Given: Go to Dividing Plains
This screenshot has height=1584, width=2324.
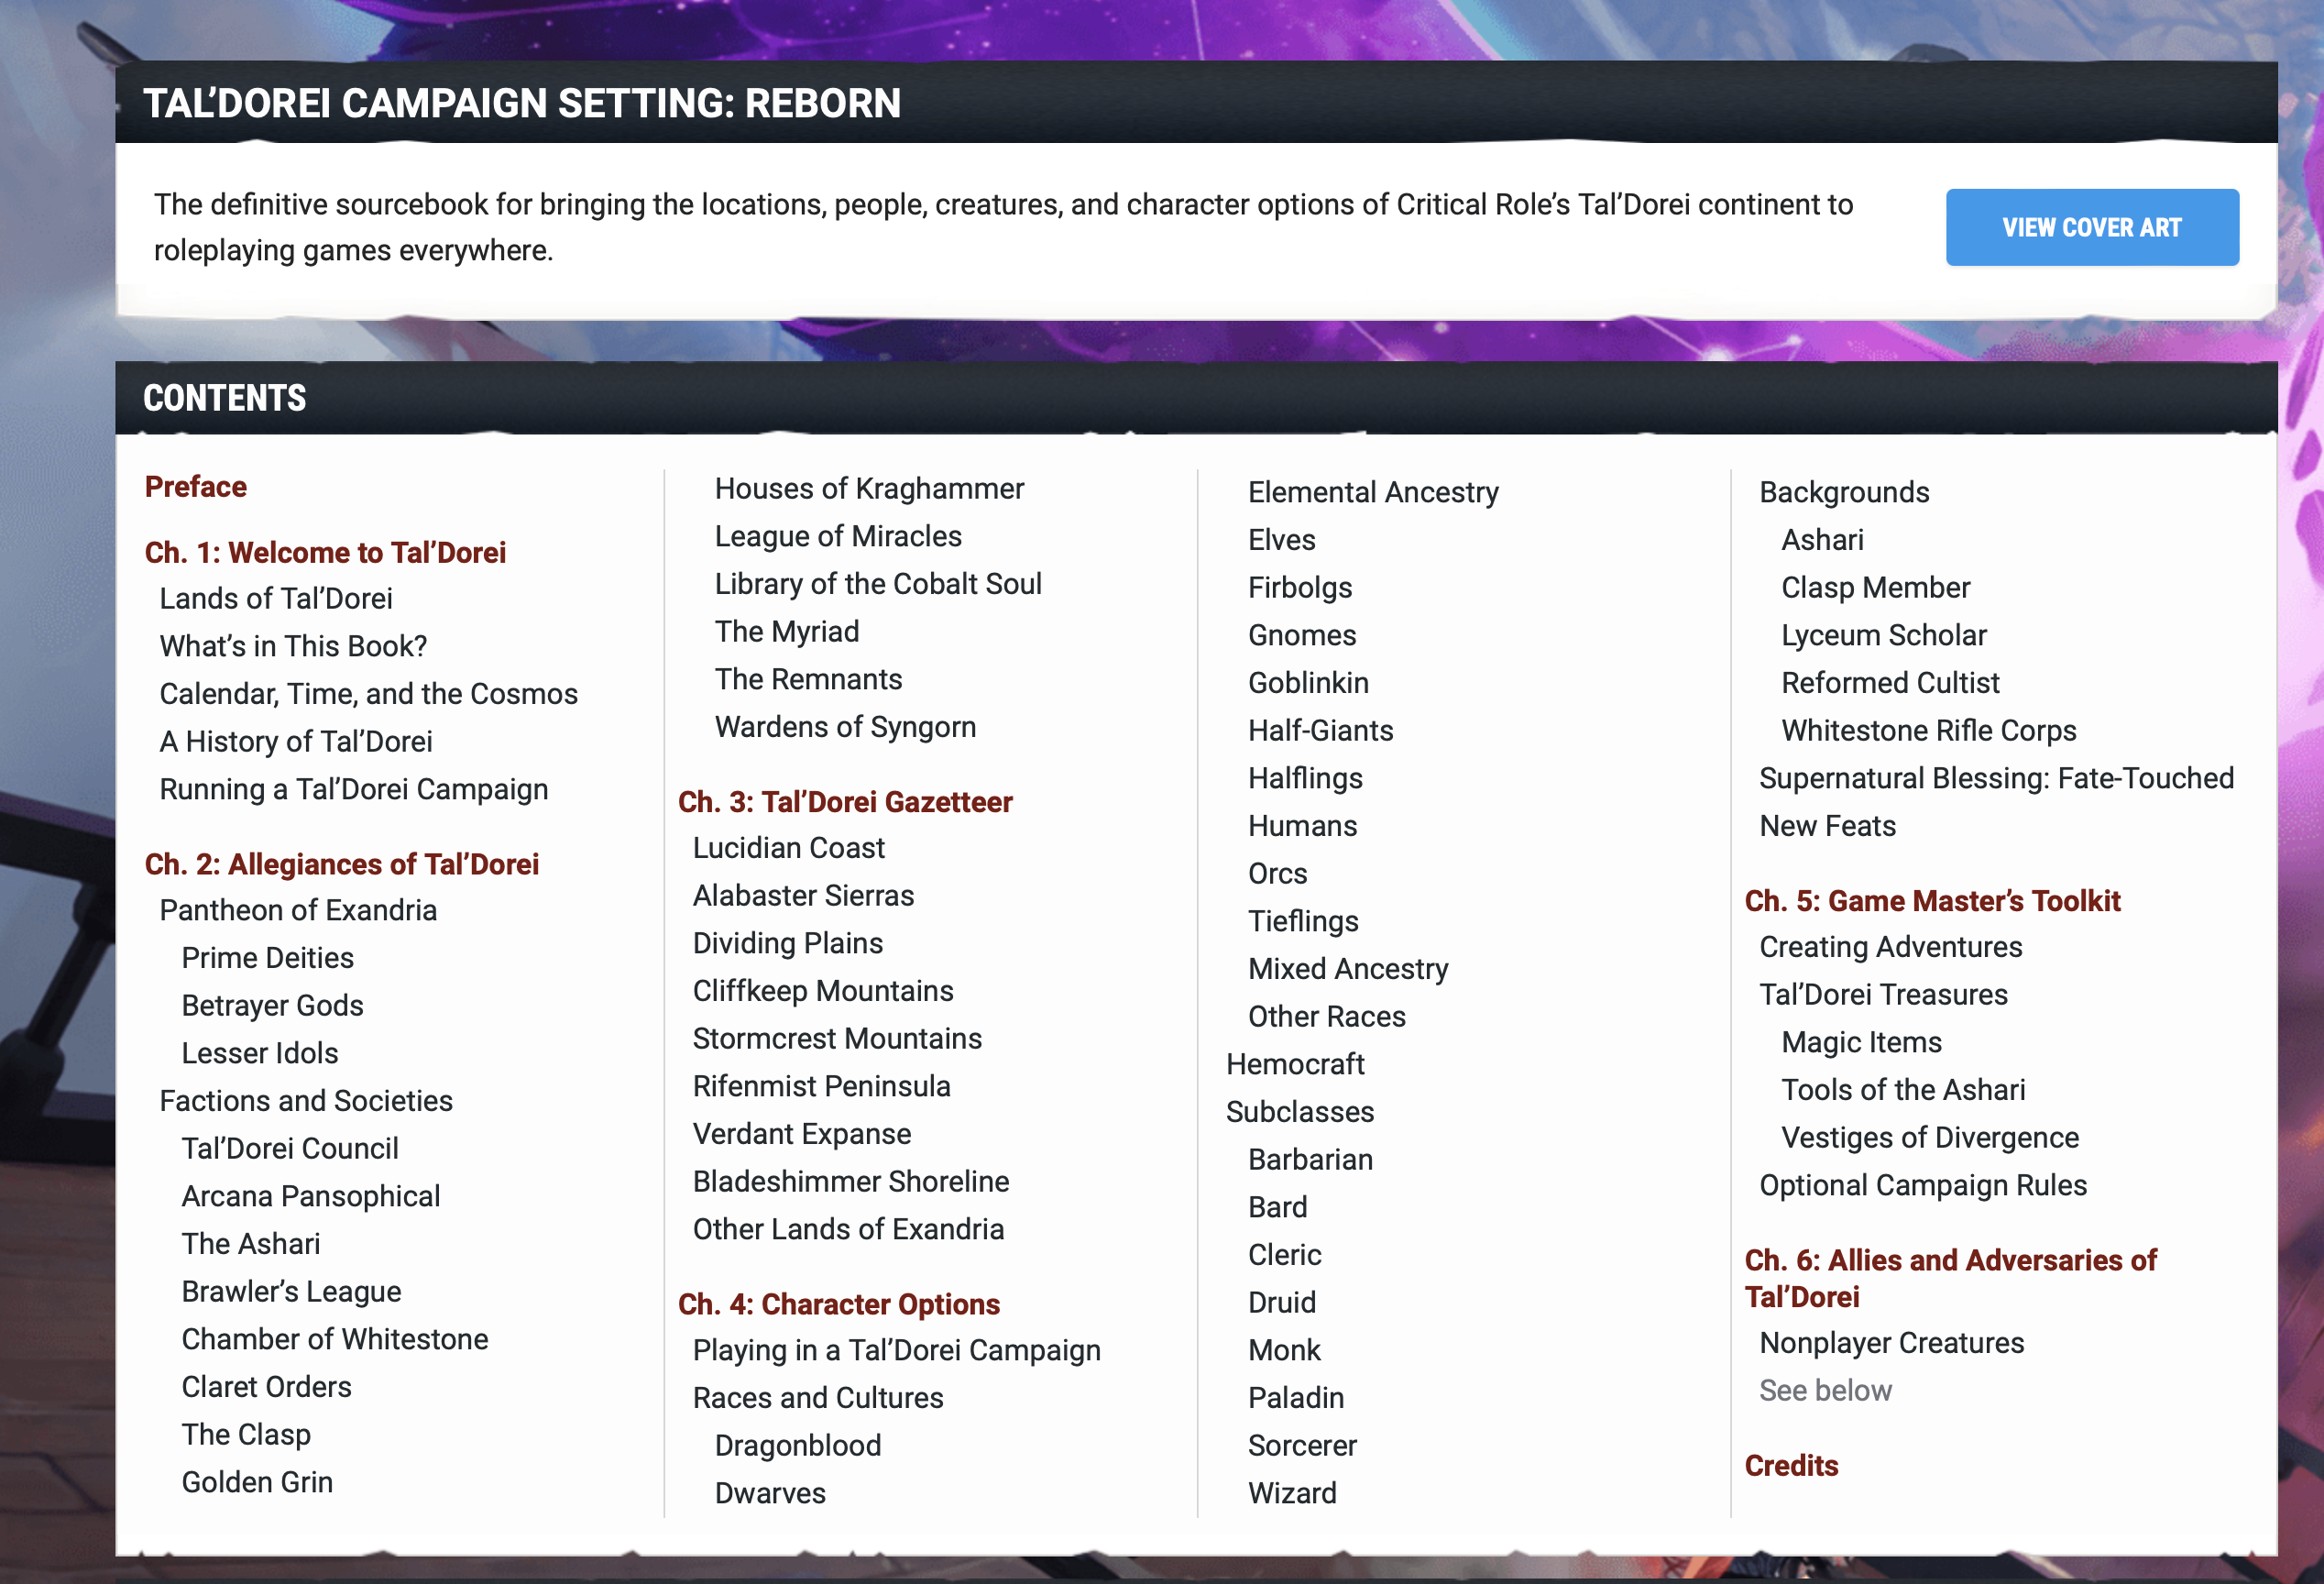Looking at the screenshot, I should coord(788,943).
